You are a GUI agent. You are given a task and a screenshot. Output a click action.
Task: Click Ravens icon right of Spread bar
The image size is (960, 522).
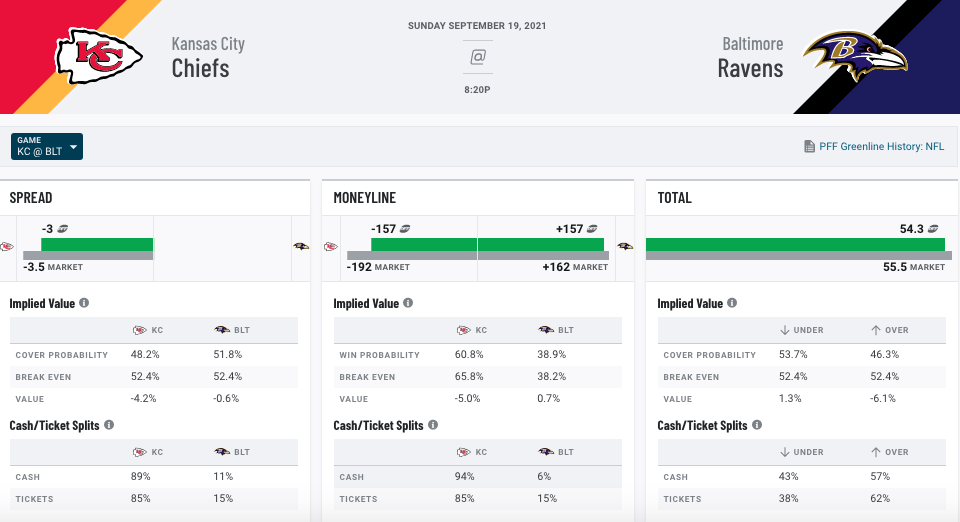tap(301, 247)
